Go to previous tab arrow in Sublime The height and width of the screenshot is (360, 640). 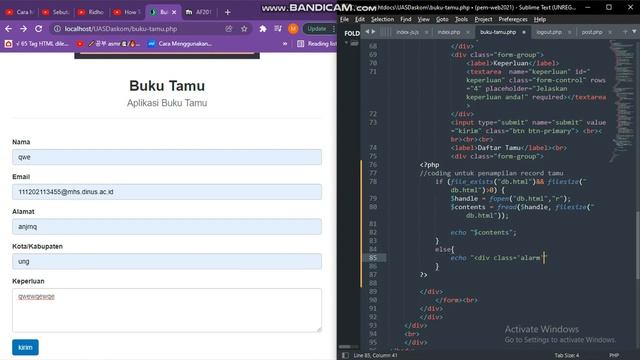click(367, 32)
